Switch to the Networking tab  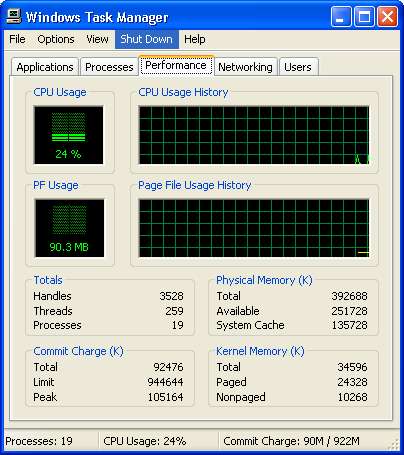click(x=245, y=67)
